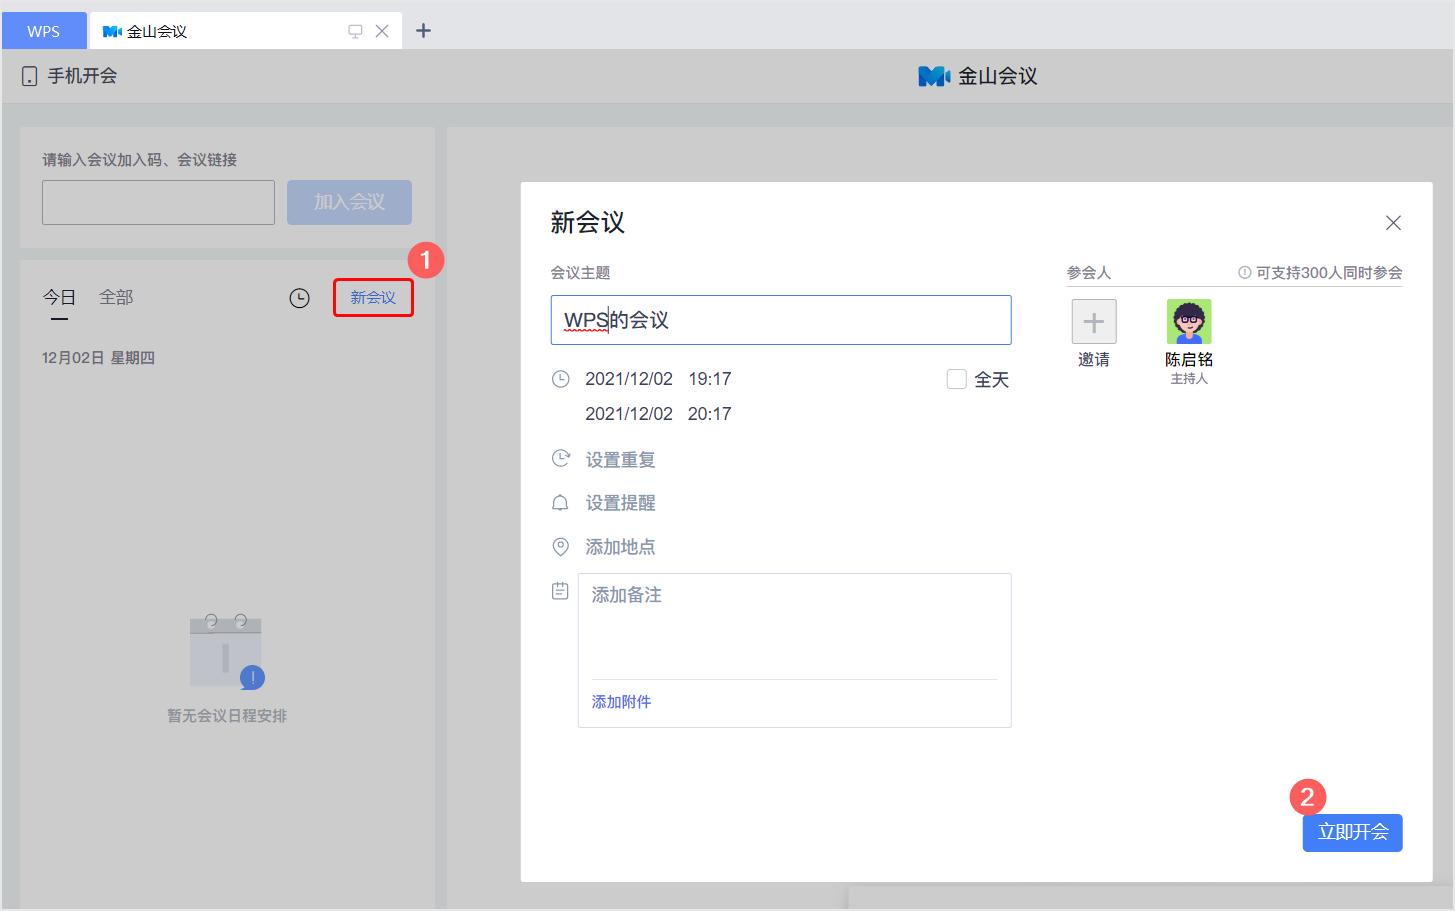Click the reminder bell icon
The height and width of the screenshot is (911, 1455).
tap(561, 503)
